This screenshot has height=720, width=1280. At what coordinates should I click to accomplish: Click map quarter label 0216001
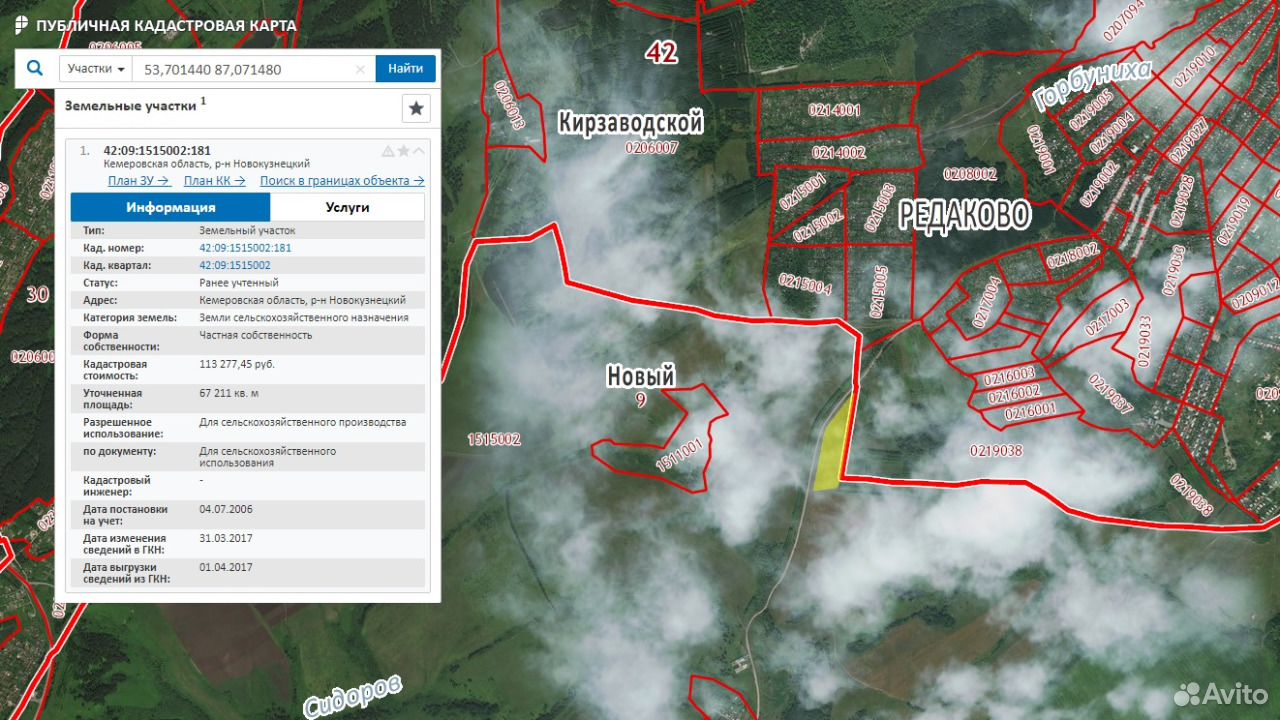(x=1031, y=411)
